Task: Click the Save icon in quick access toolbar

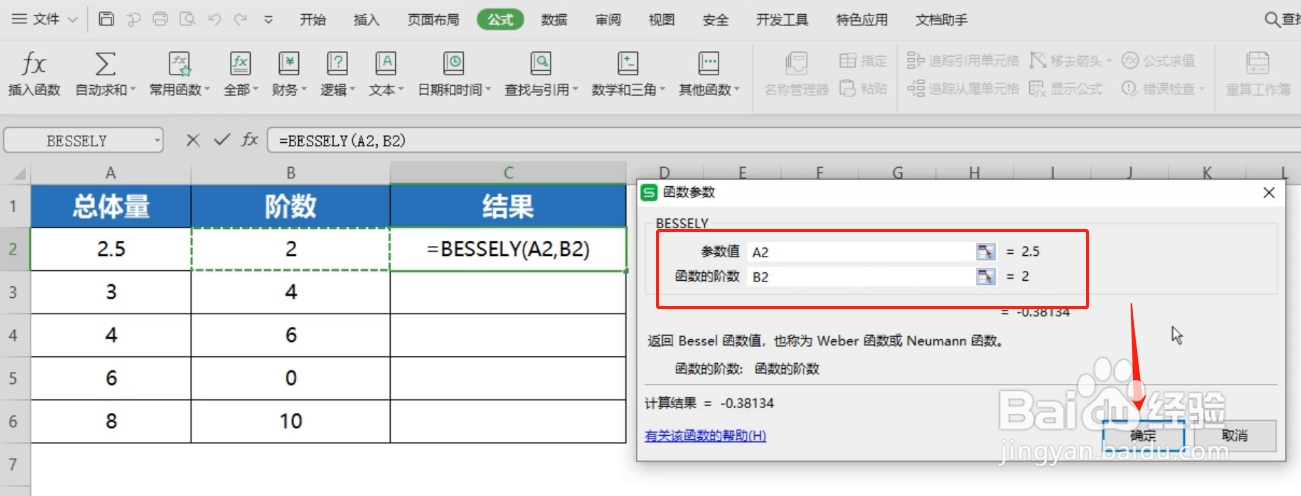Action: click(107, 19)
